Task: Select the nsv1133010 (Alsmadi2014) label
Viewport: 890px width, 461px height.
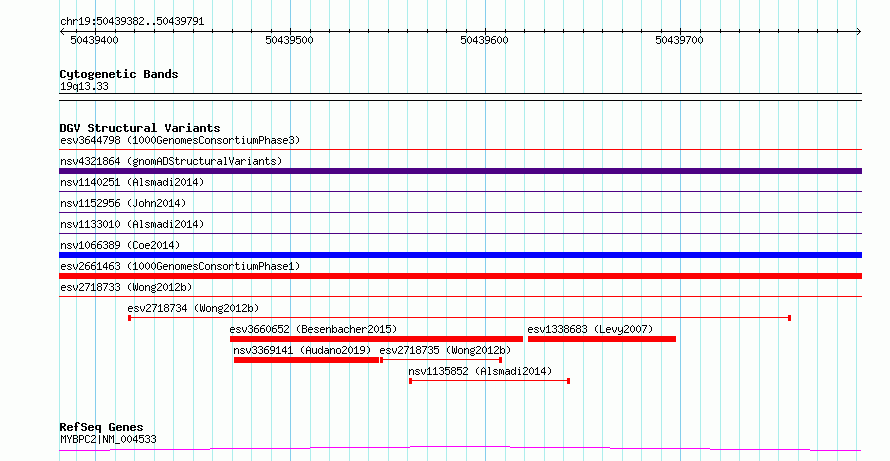Action: [x=132, y=224]
